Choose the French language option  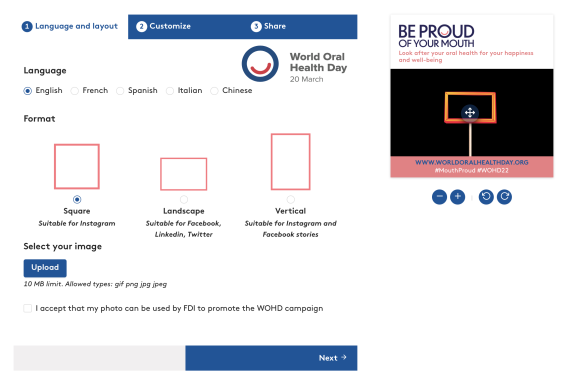pos(90,91)
